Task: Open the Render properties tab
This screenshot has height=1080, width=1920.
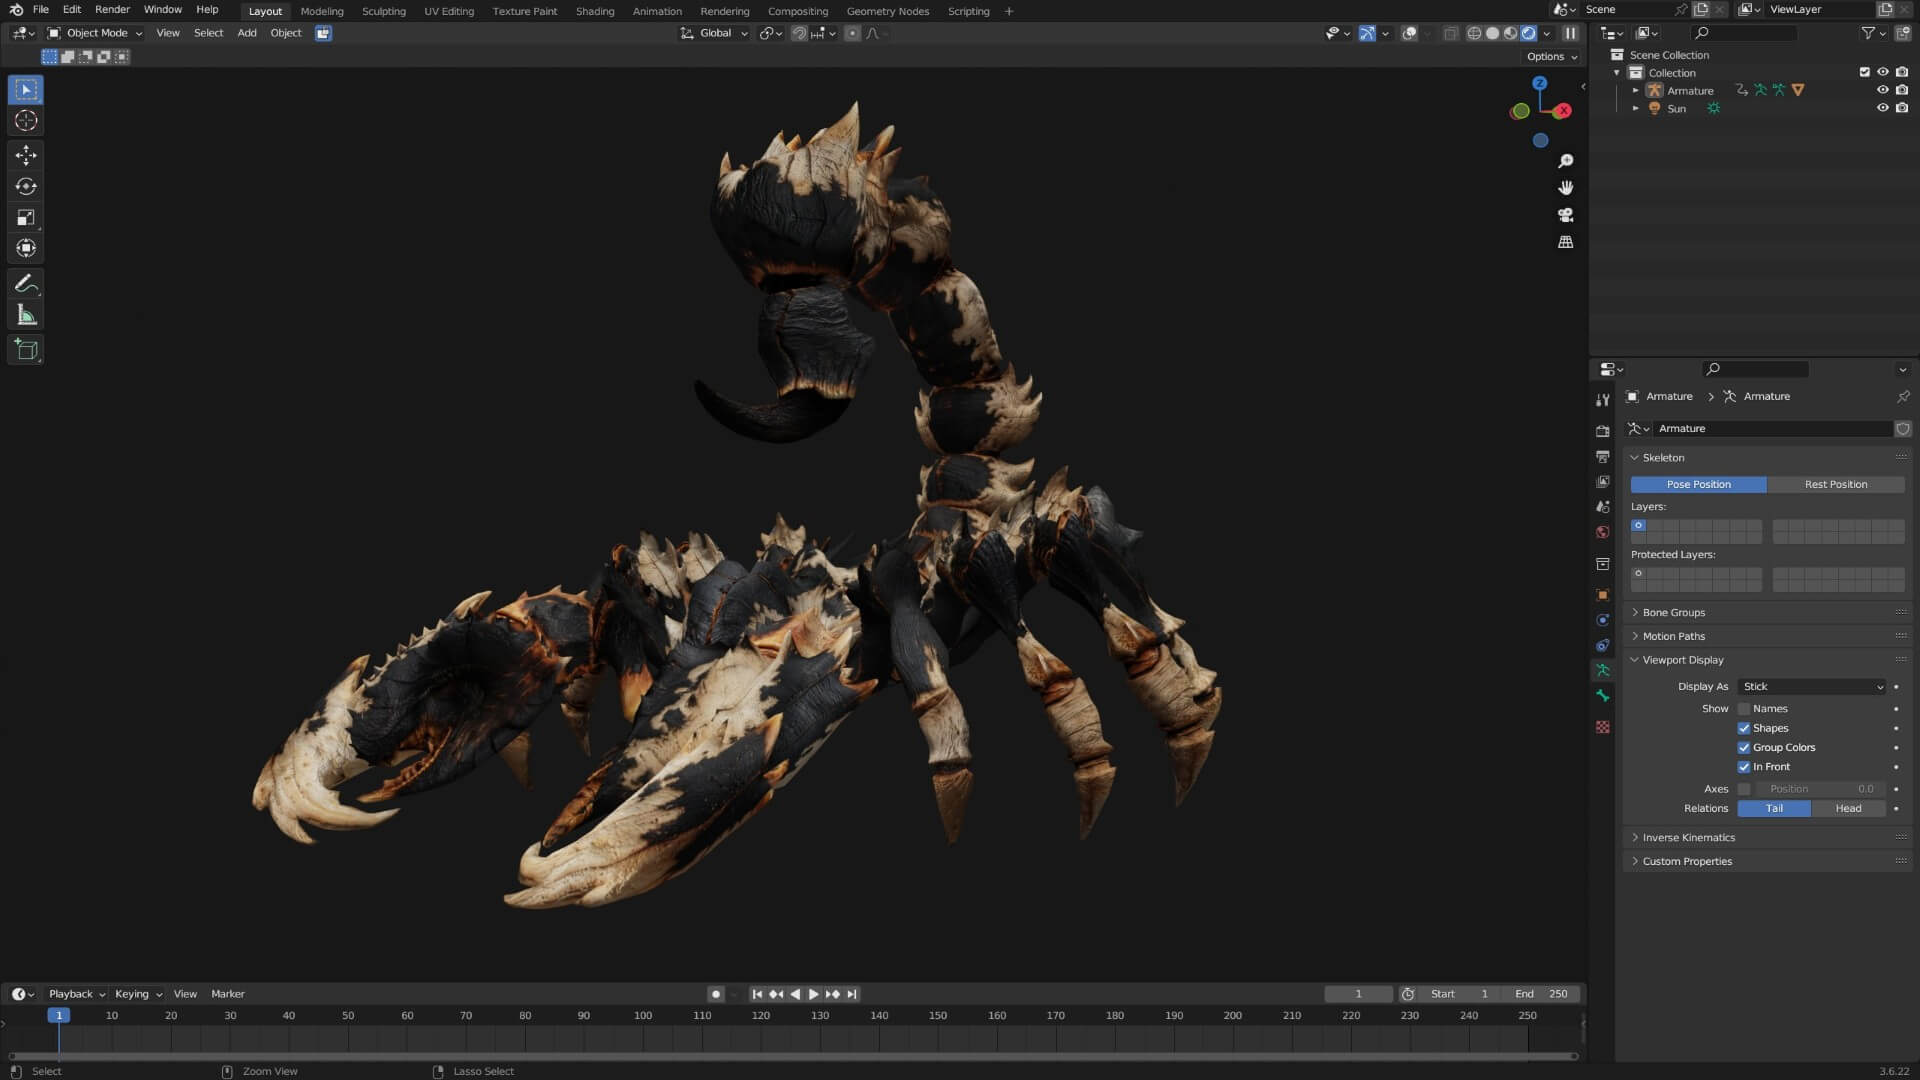Action: [x=1603, y=431]
